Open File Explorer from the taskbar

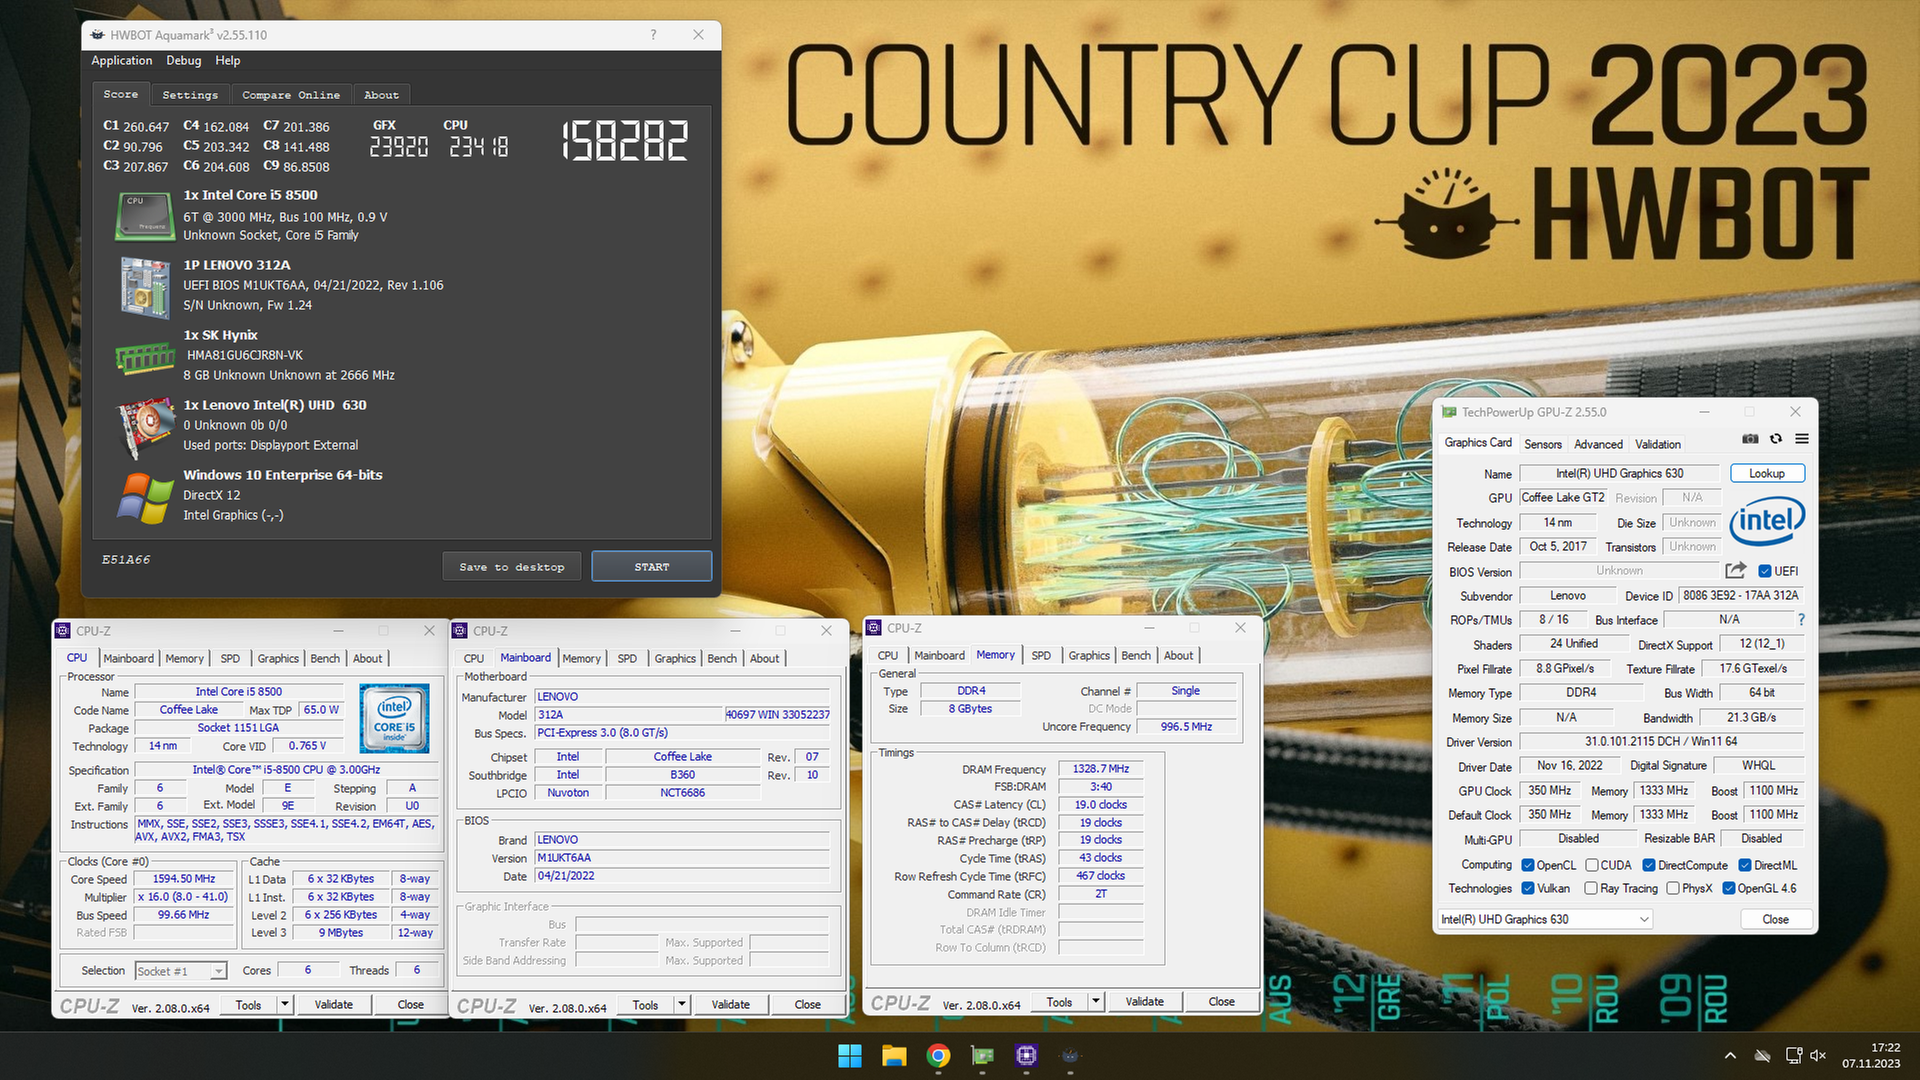894,1056
